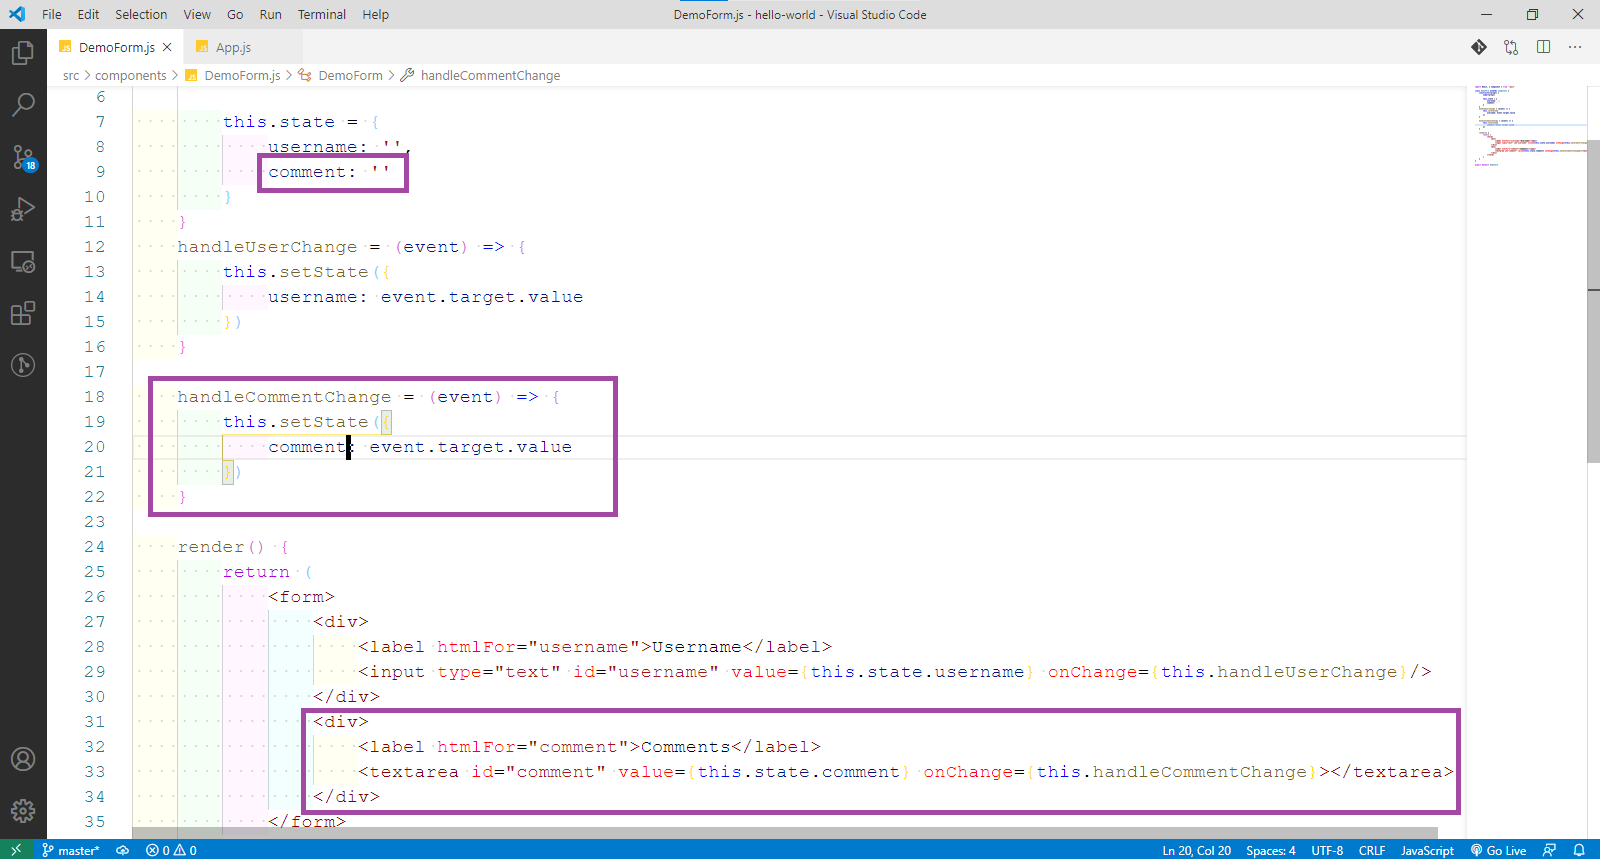This screenshot has width=1600, height=859.
Task: Click the horizontal editor scrollbar thumb
Action: tap(785, 833)
